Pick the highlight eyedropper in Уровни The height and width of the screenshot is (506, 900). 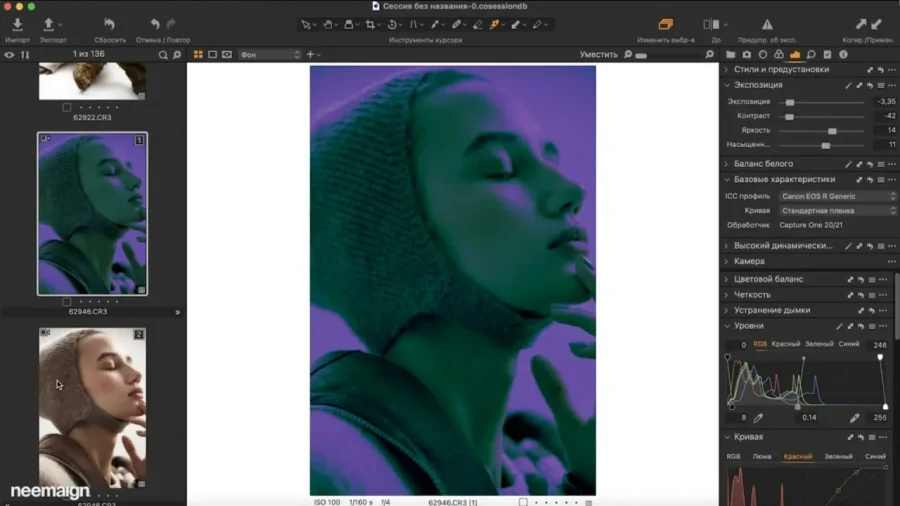pos(855,418)
